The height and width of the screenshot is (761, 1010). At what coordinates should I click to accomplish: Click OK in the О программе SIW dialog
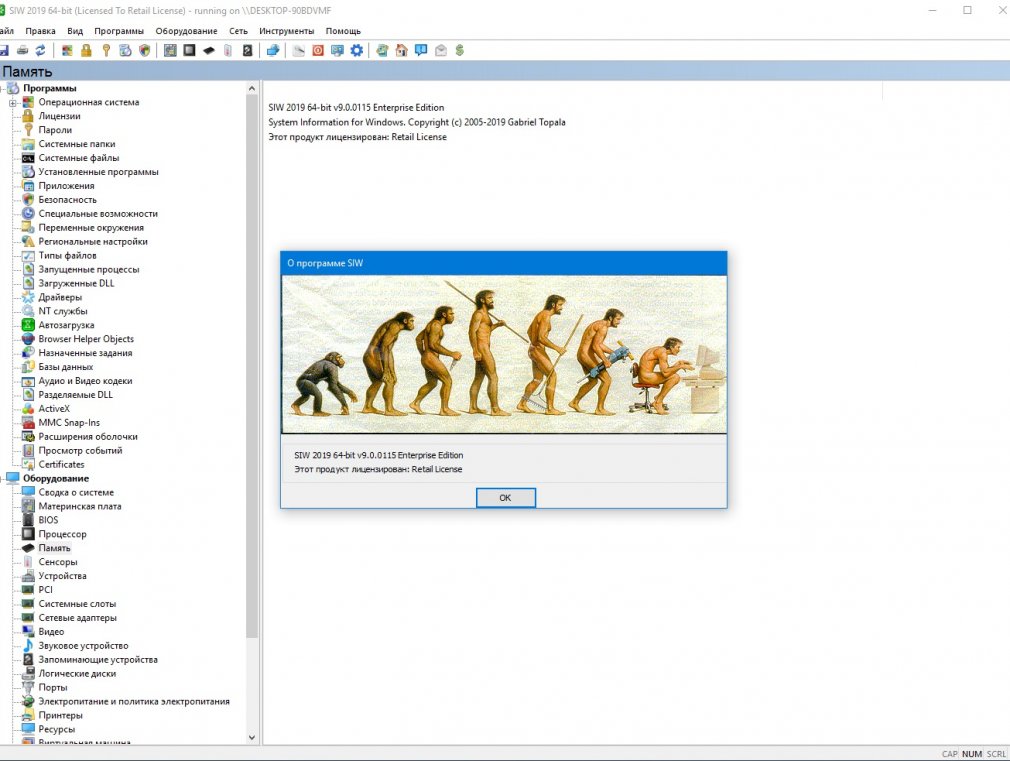point(506,497)
